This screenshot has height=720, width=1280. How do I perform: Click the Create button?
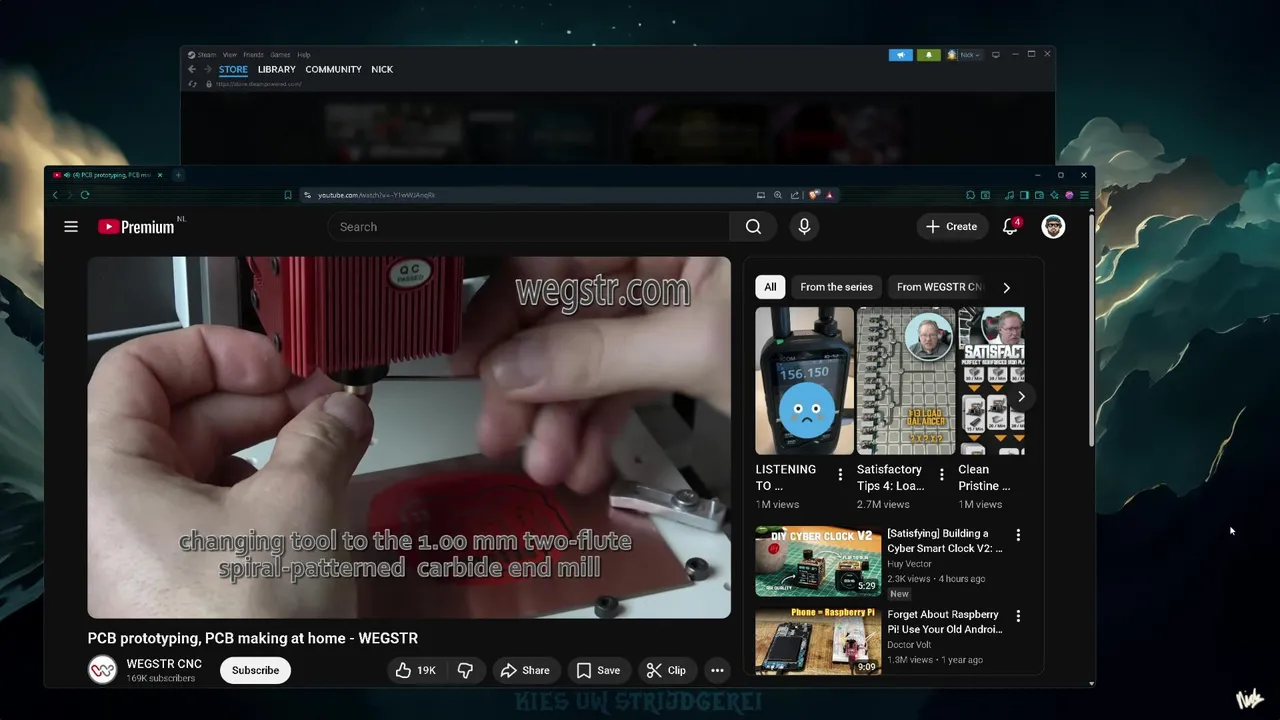click(951, 227)
